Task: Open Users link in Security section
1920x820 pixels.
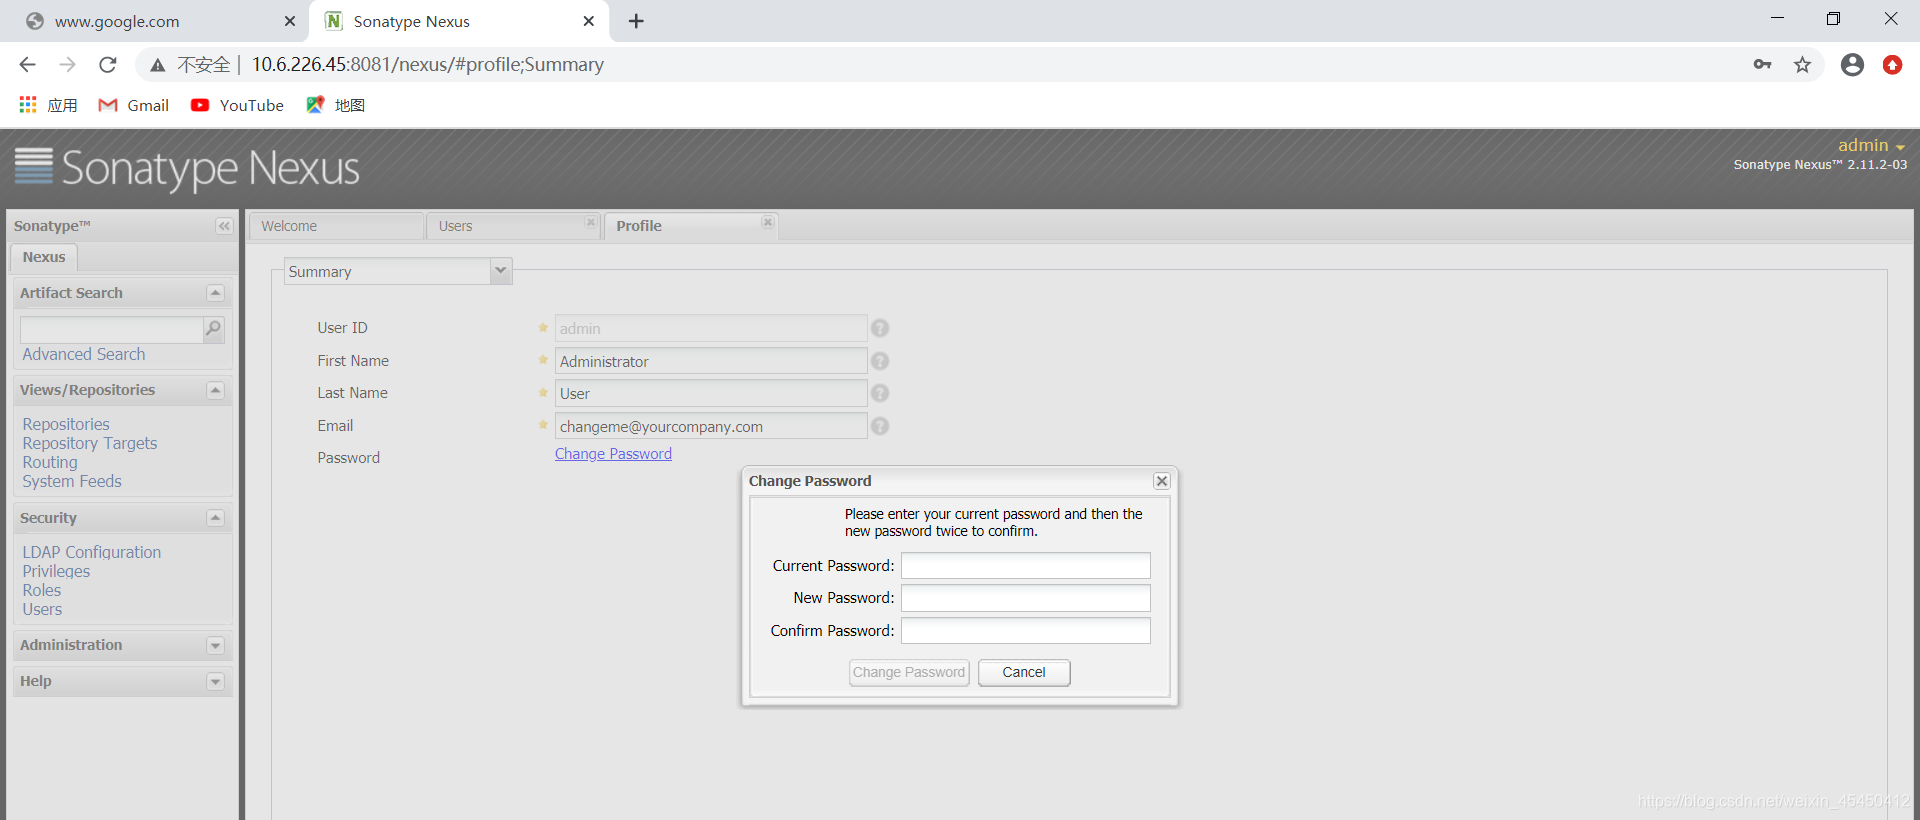Action: click(42, 609)
